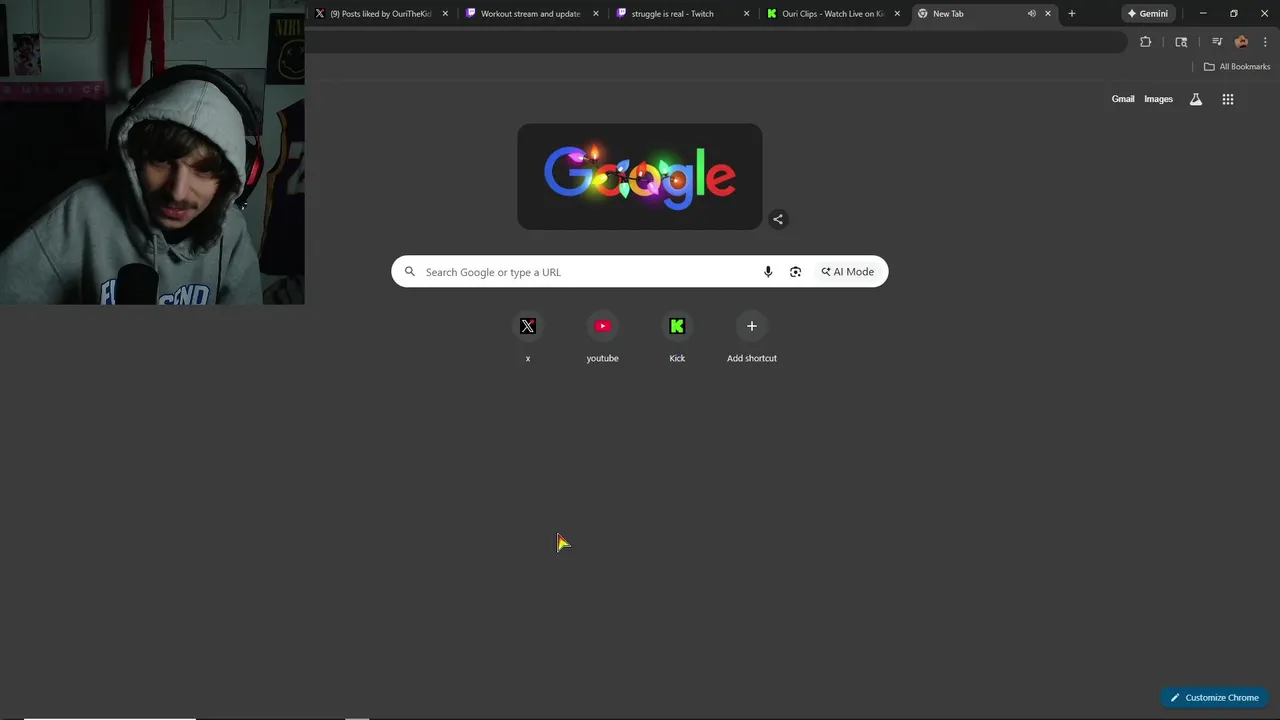1280x720 pixels.
Task: Mute audio on the New Tab tab
Action: (1031, 14)
